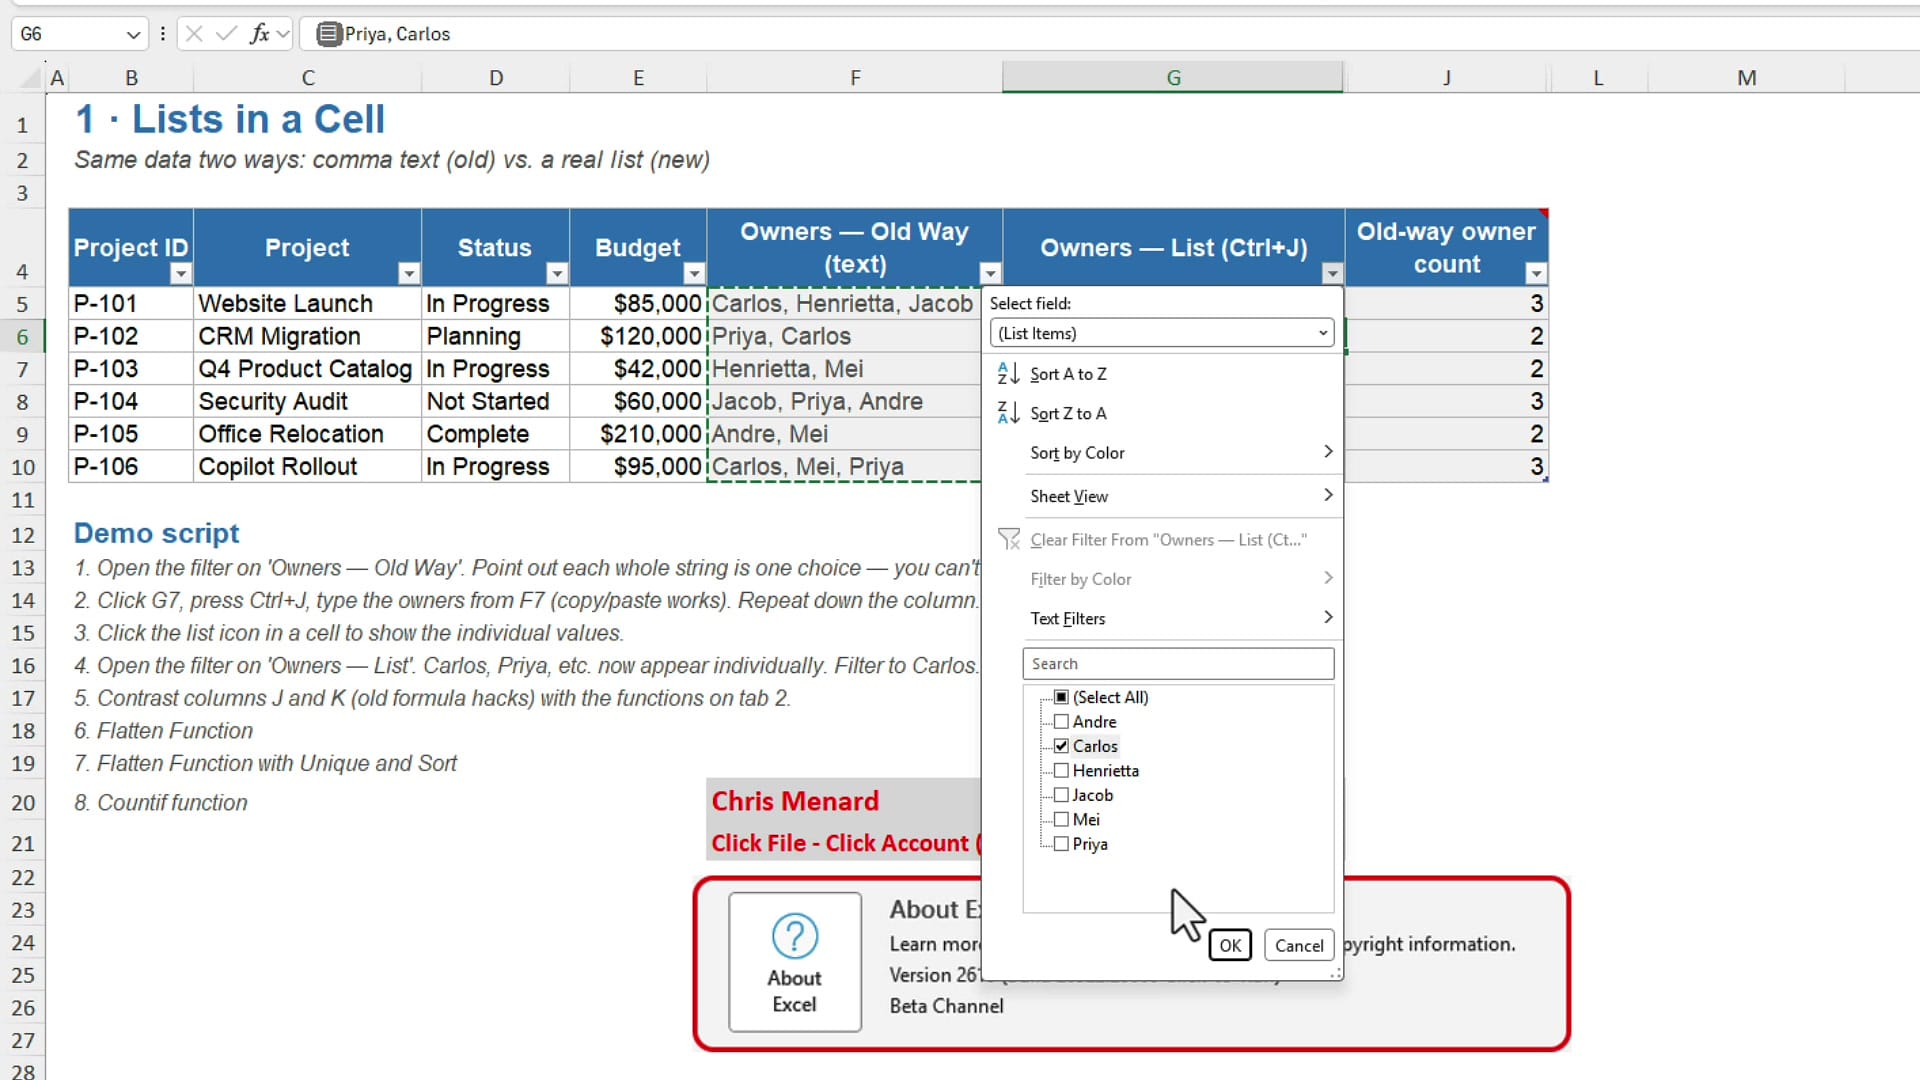Open the Budget column filter dropdown
This screenshot has height=1080, width=1920.
pyautogui.click(x=694, y=273)
